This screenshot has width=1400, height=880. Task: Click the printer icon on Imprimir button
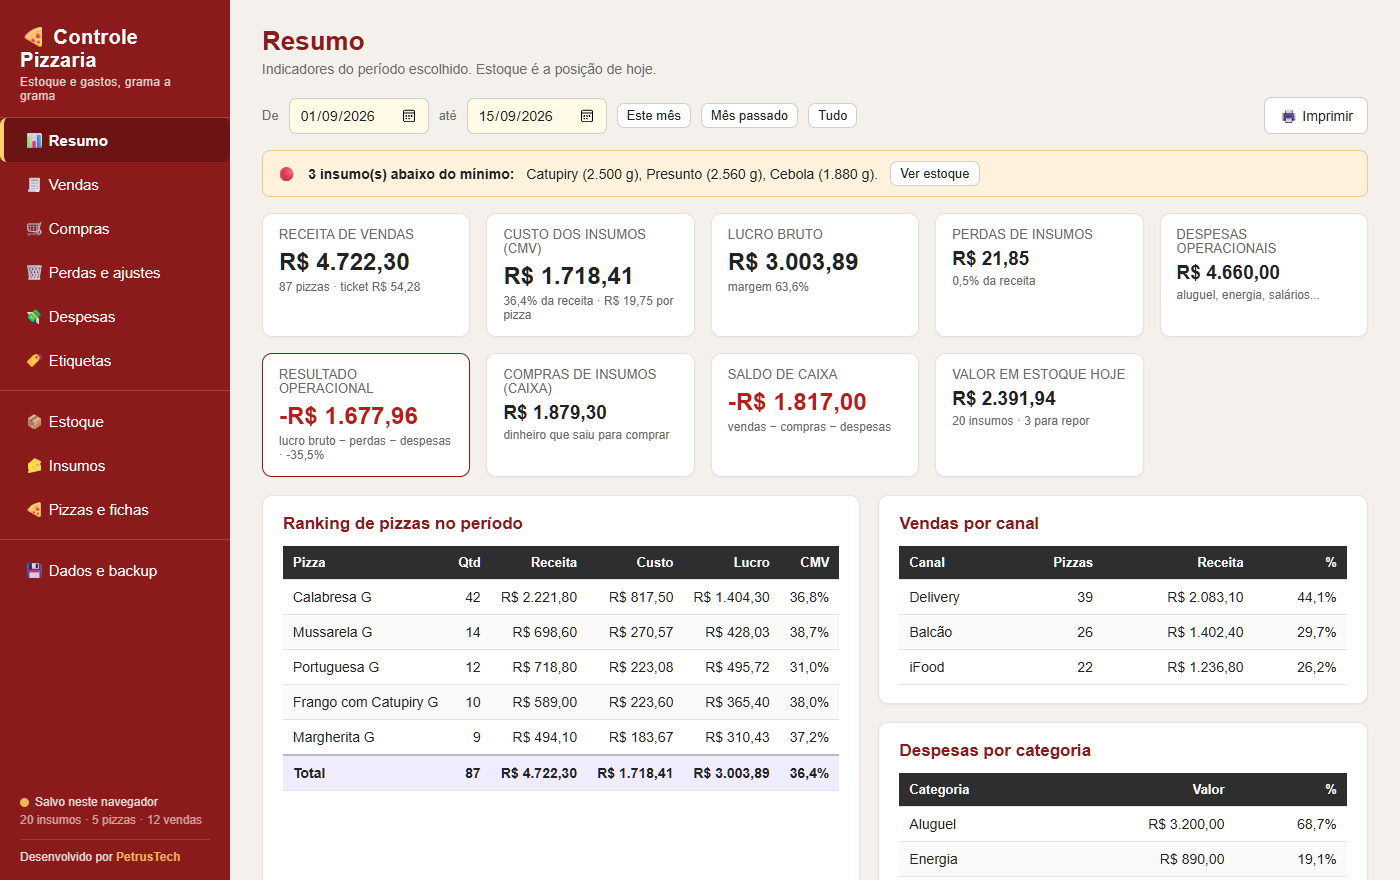pyautogui.click(x=1288, y=116)
